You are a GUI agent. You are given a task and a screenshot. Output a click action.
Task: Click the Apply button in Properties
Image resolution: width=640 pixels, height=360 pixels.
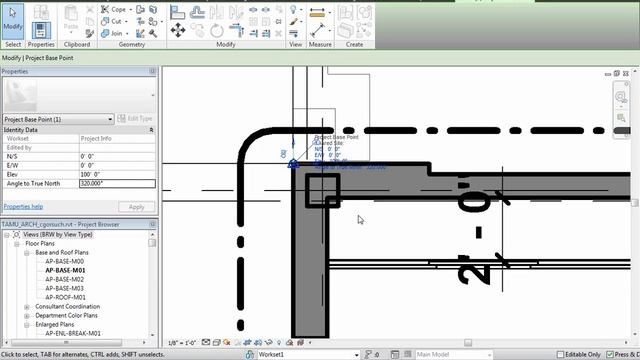click(x=136, y=207)
